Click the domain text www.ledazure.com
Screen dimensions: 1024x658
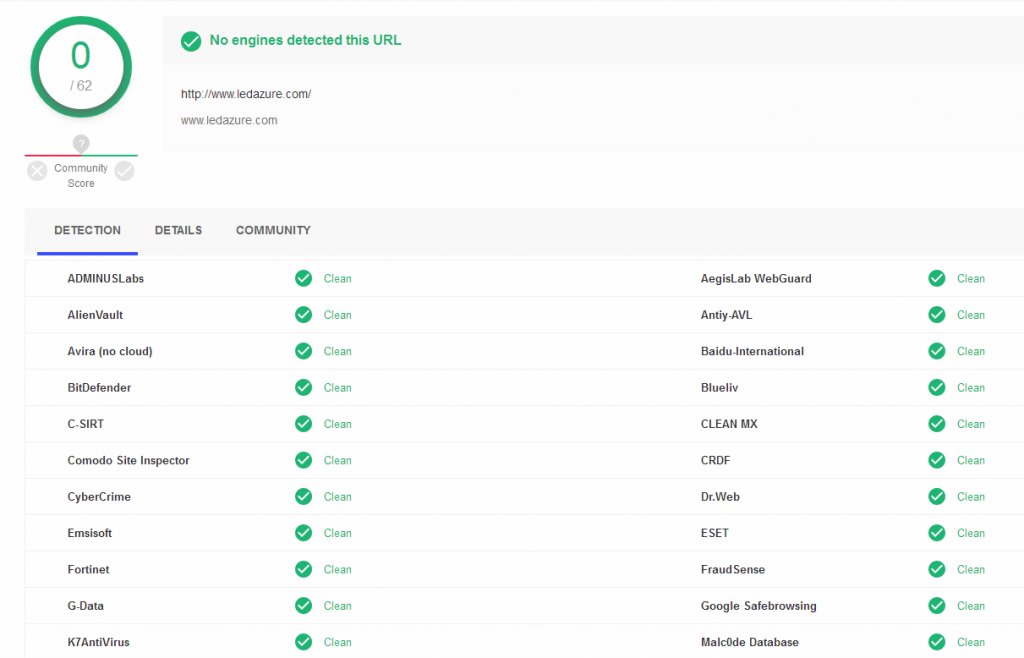pyautogui.click(x=229, y=120)
